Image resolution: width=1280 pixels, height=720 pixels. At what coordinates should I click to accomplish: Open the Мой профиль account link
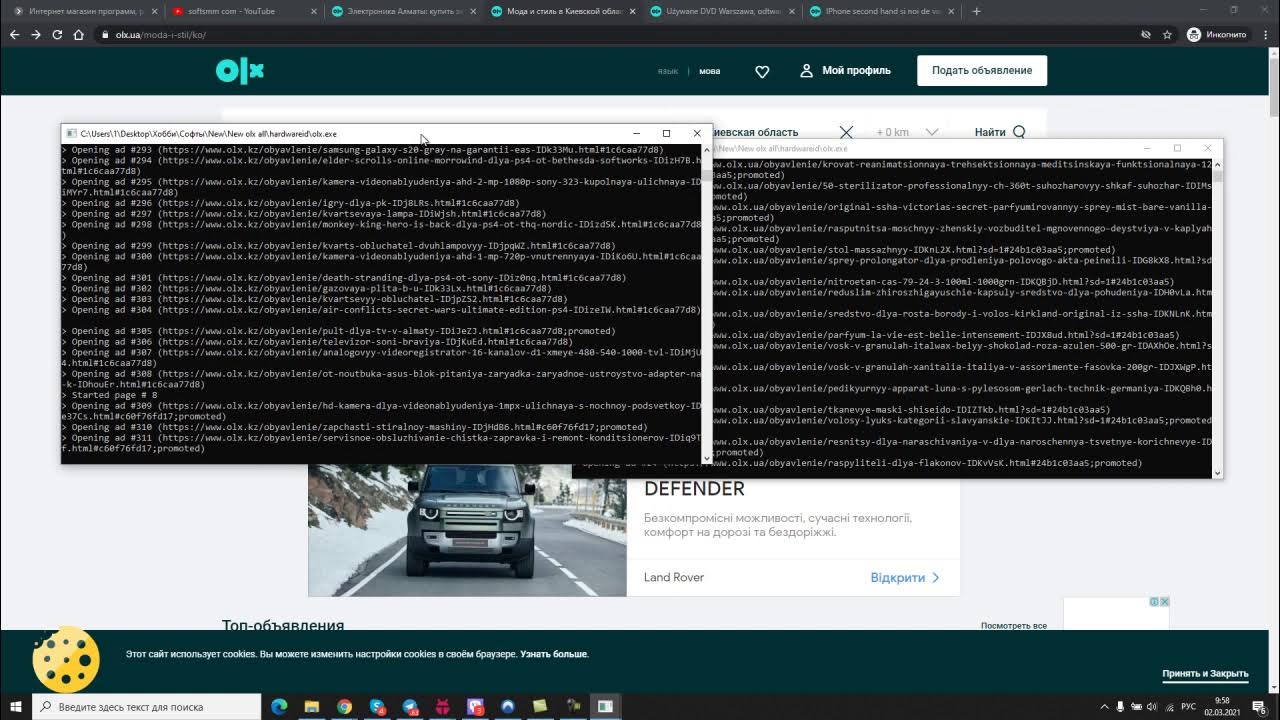[845, 71]
